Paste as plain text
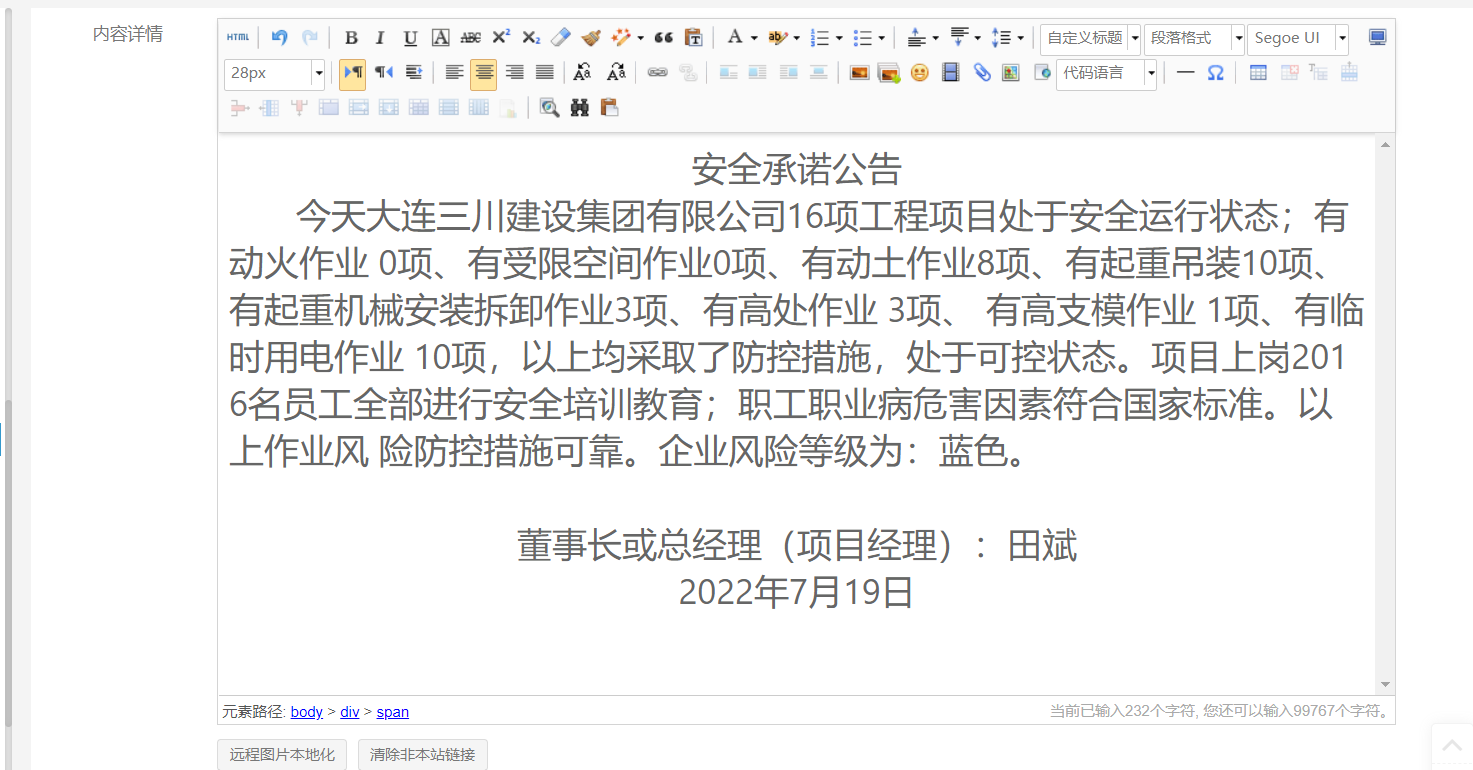 point(693,38)
